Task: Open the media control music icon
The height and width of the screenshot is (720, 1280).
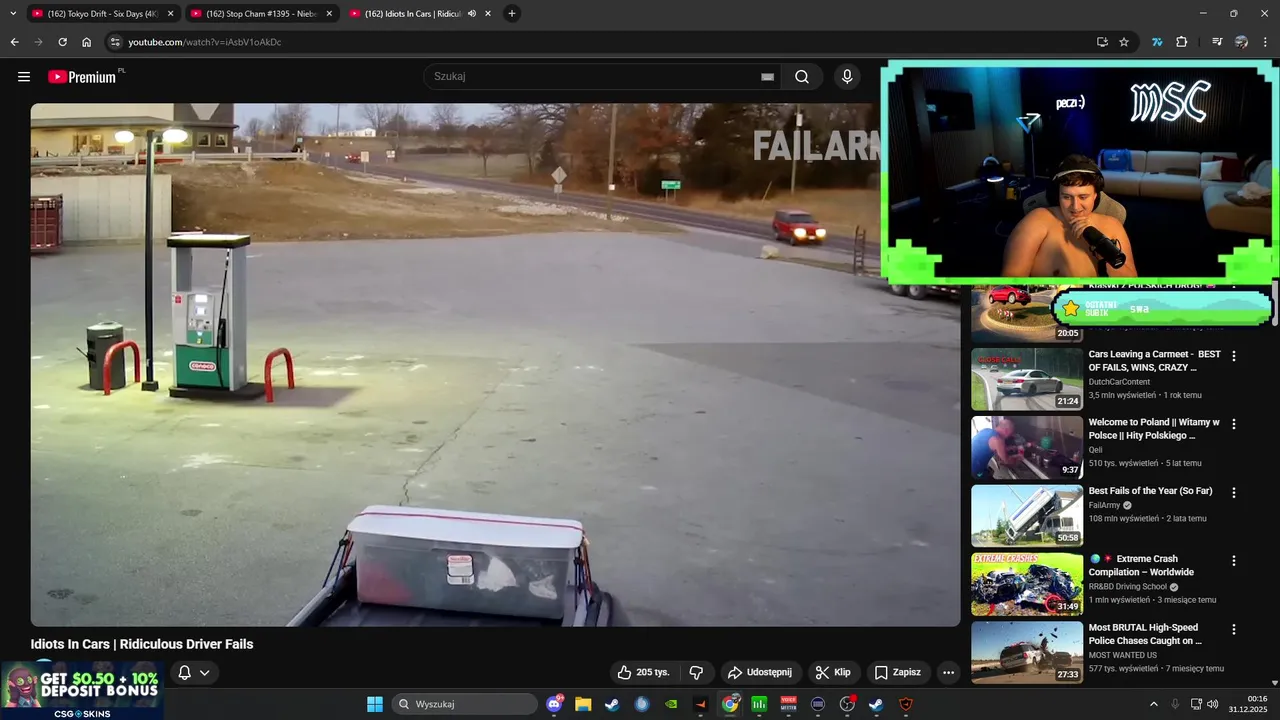Action: 1217,42
